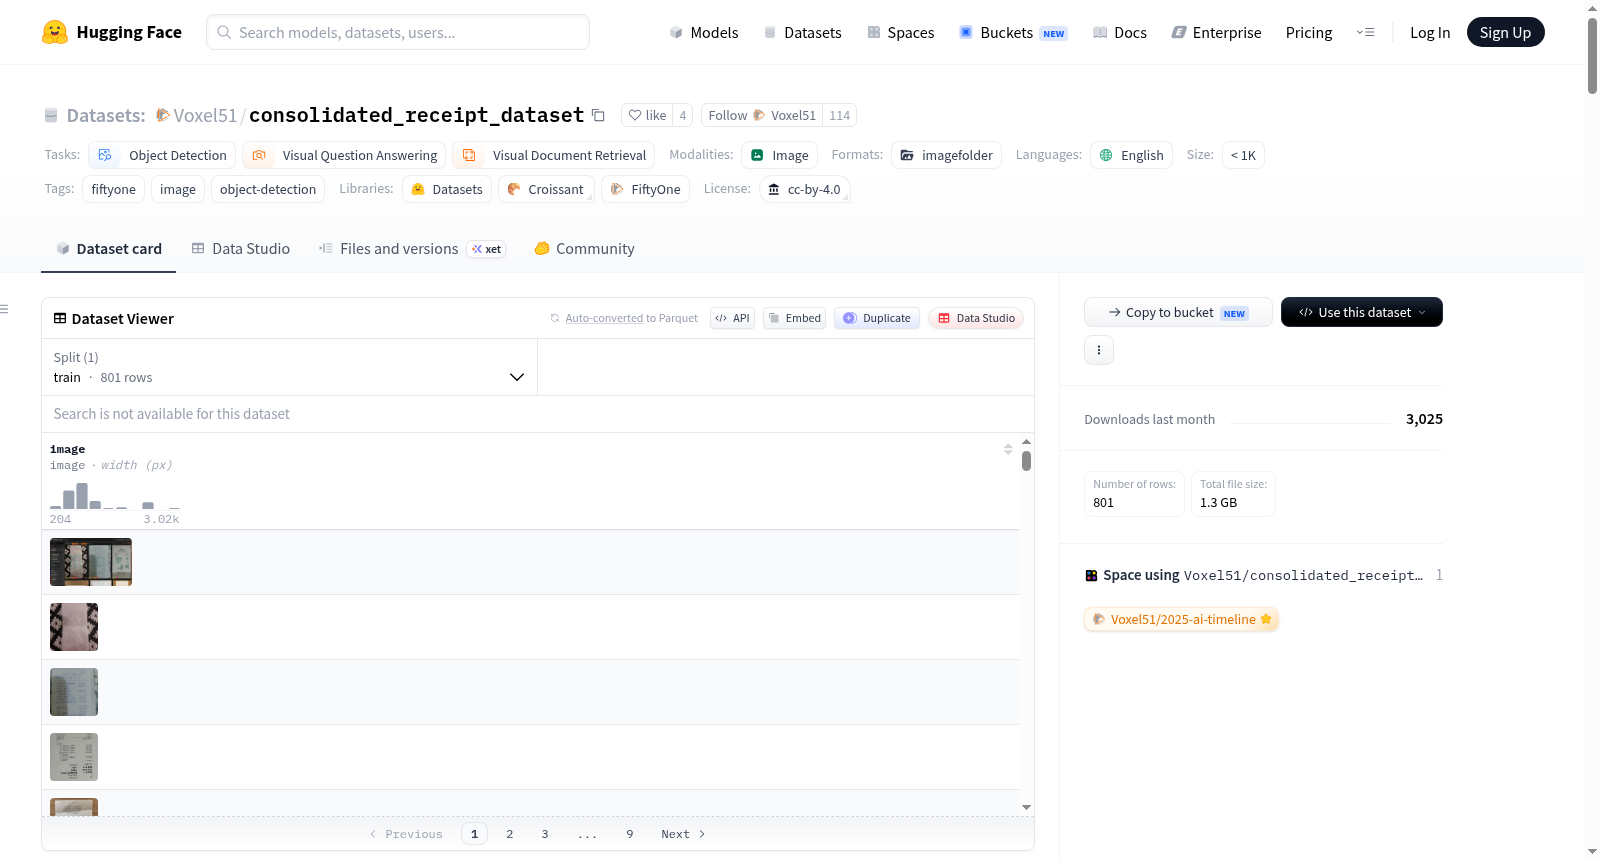
Task: Jump to page 9 of the viewer
Action: point(630,834)
